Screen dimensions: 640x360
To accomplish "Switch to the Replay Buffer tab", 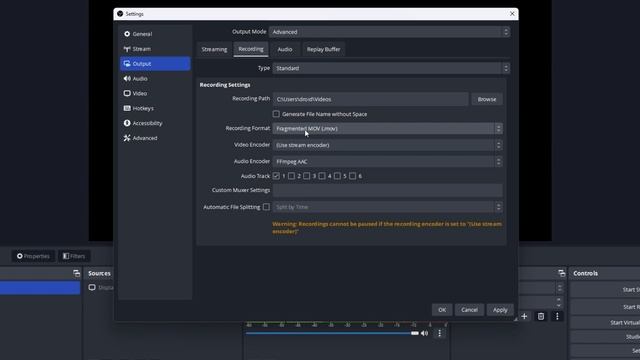I will [323, 49].
